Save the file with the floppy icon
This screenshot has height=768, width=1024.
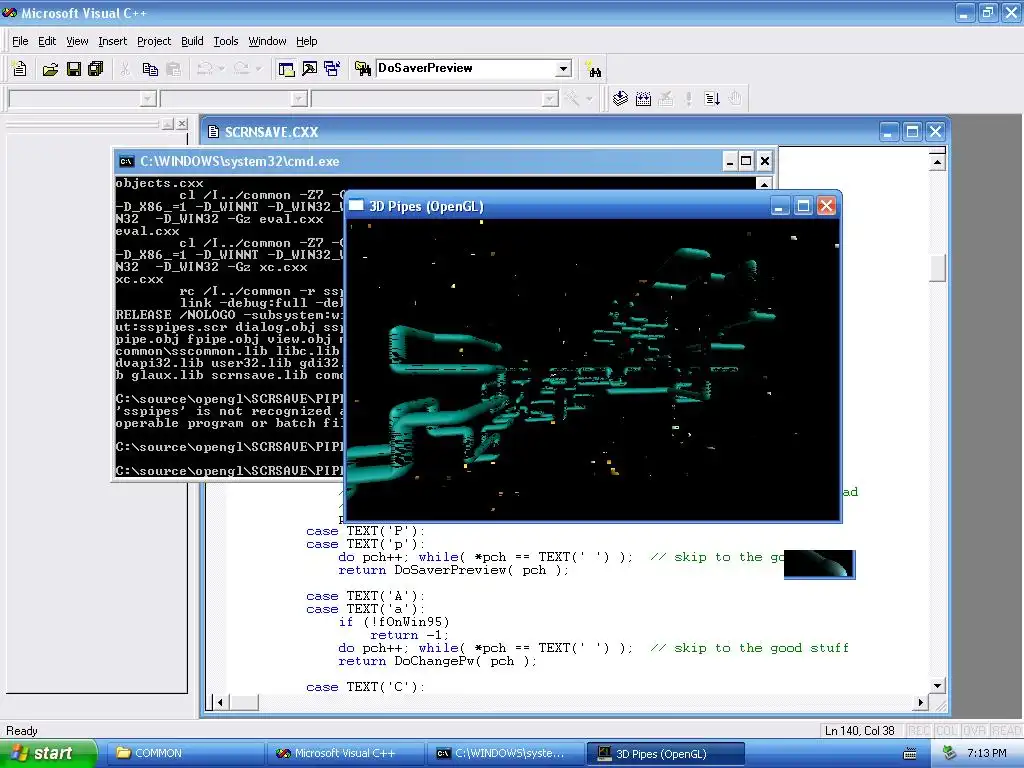(x=73, y=69)
